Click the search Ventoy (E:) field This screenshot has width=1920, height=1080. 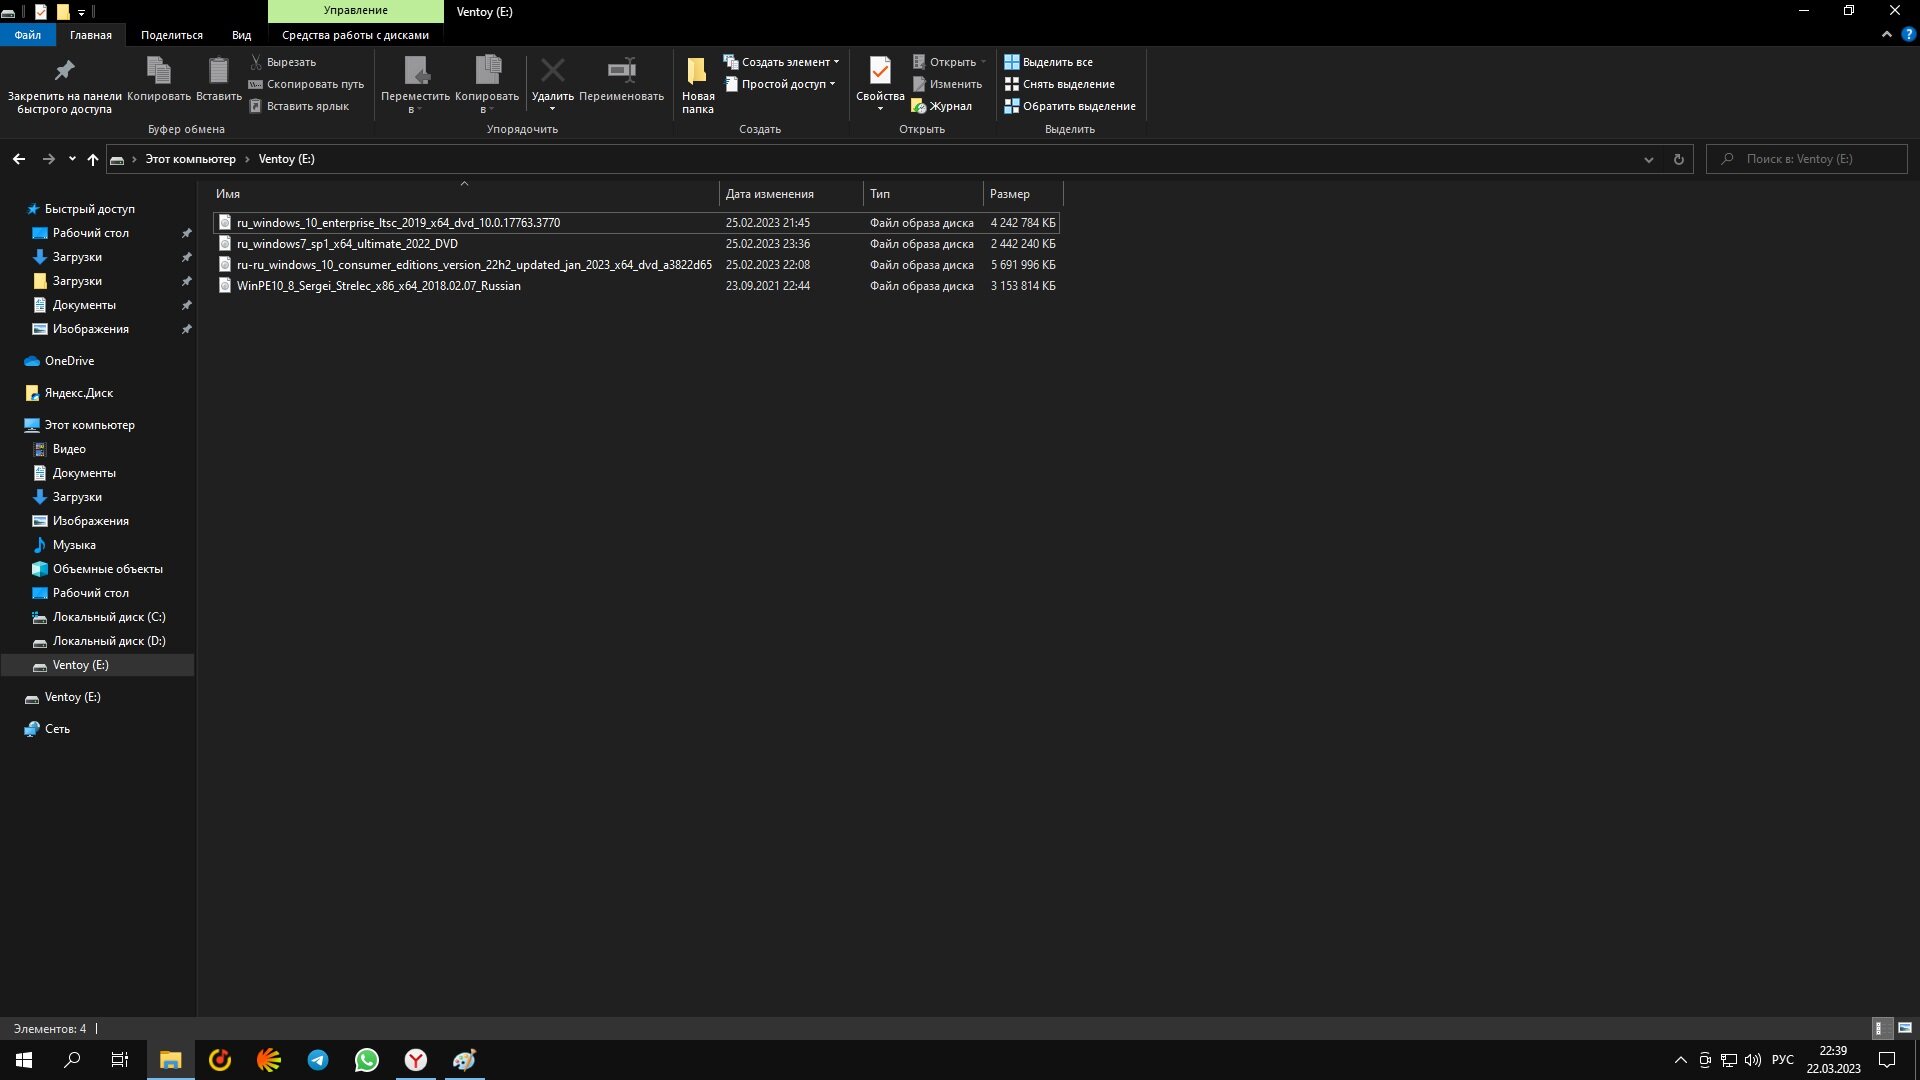[1806, 159]
